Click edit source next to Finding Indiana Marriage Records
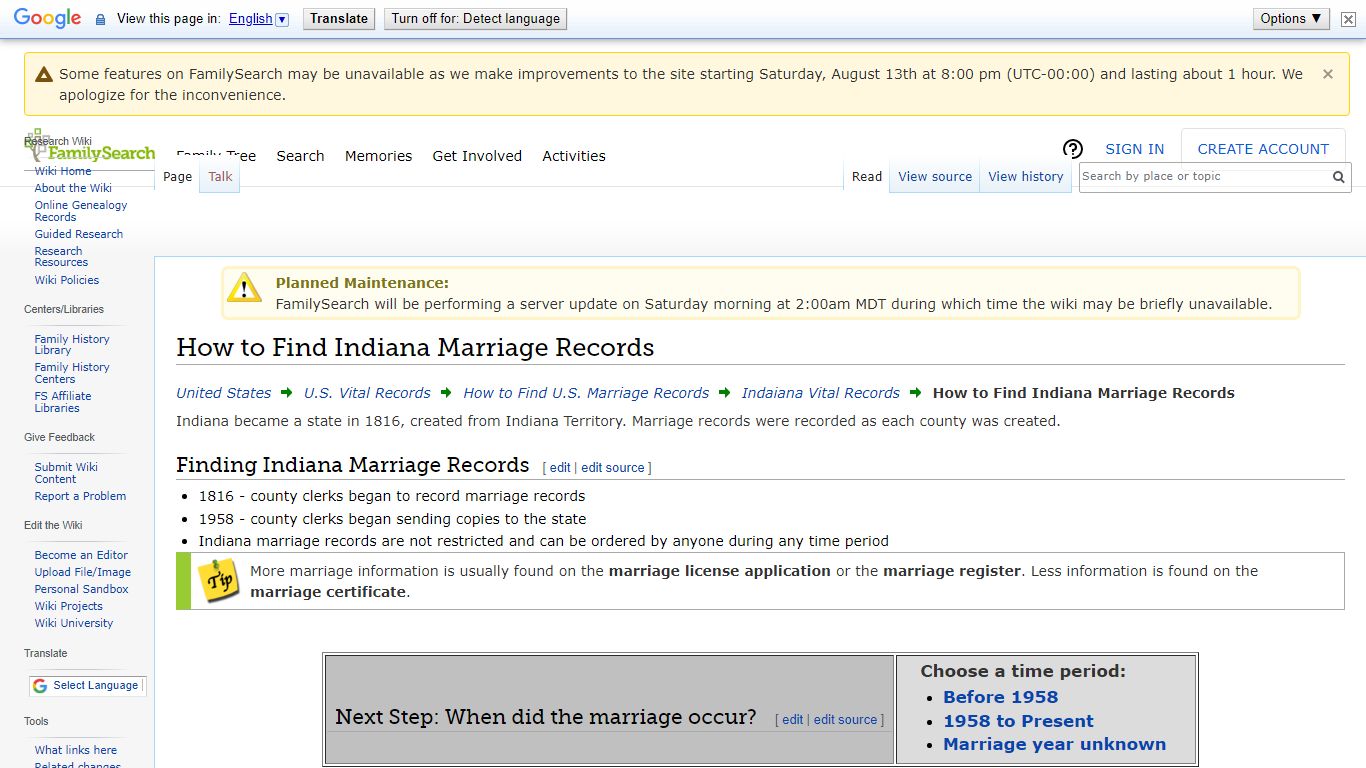 click(x=613, y=468)
